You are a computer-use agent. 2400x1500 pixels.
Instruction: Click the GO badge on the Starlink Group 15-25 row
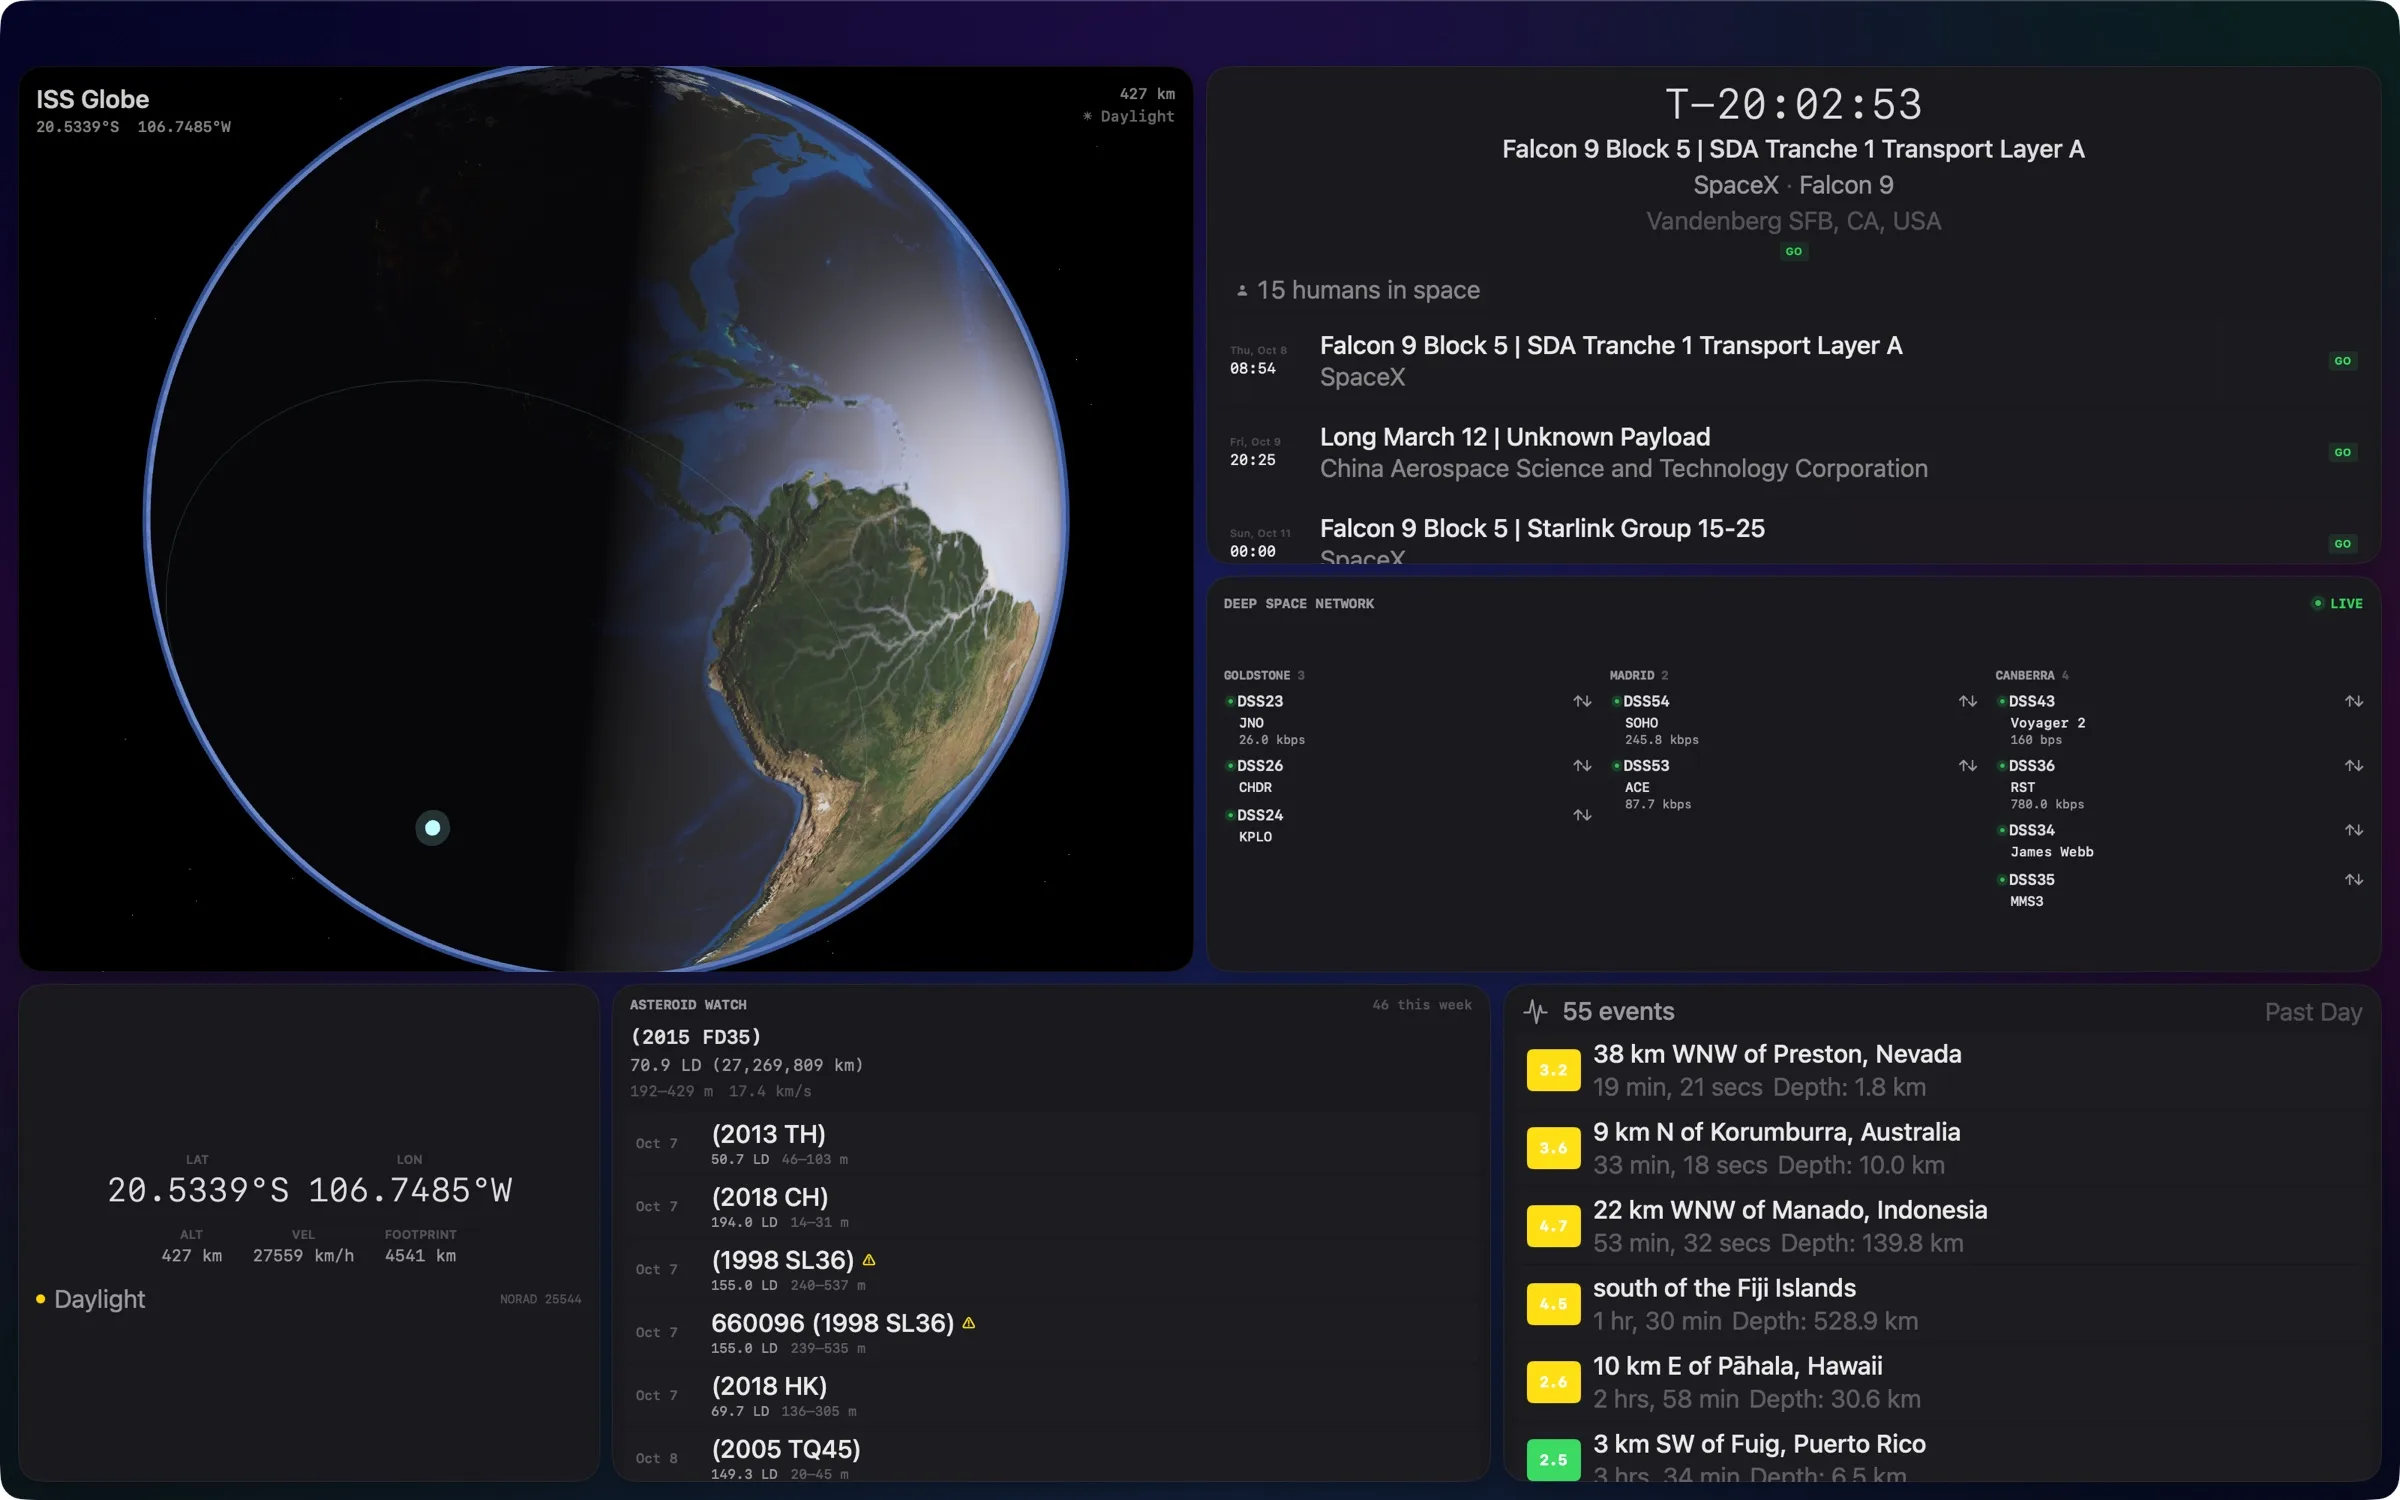(x=2342, y=544)
